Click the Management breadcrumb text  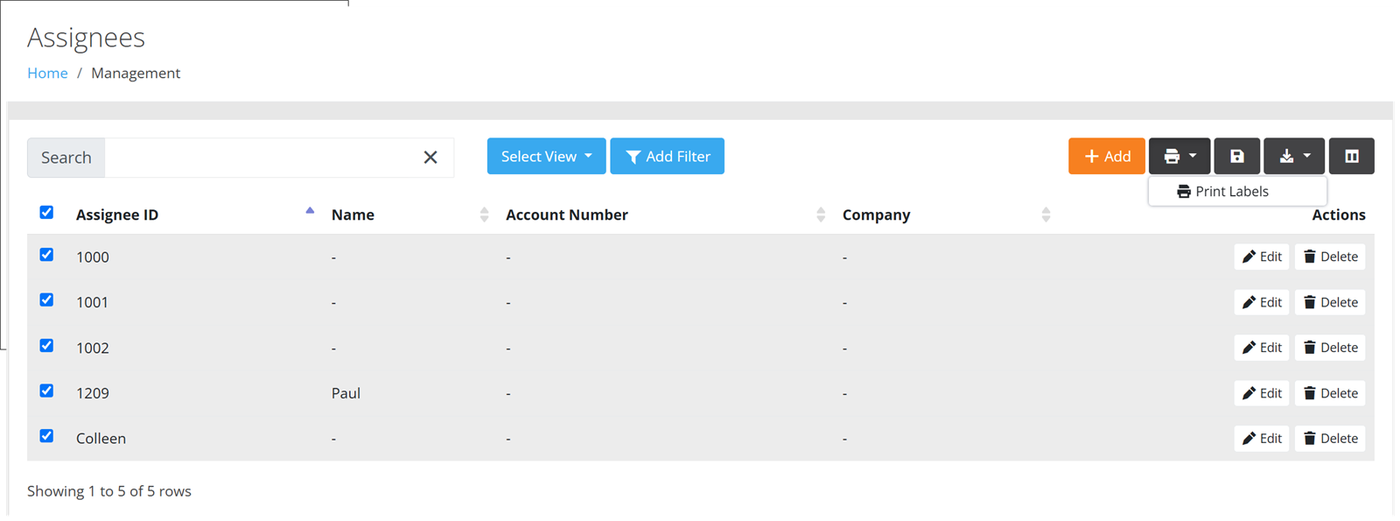(x=136, y=73)
